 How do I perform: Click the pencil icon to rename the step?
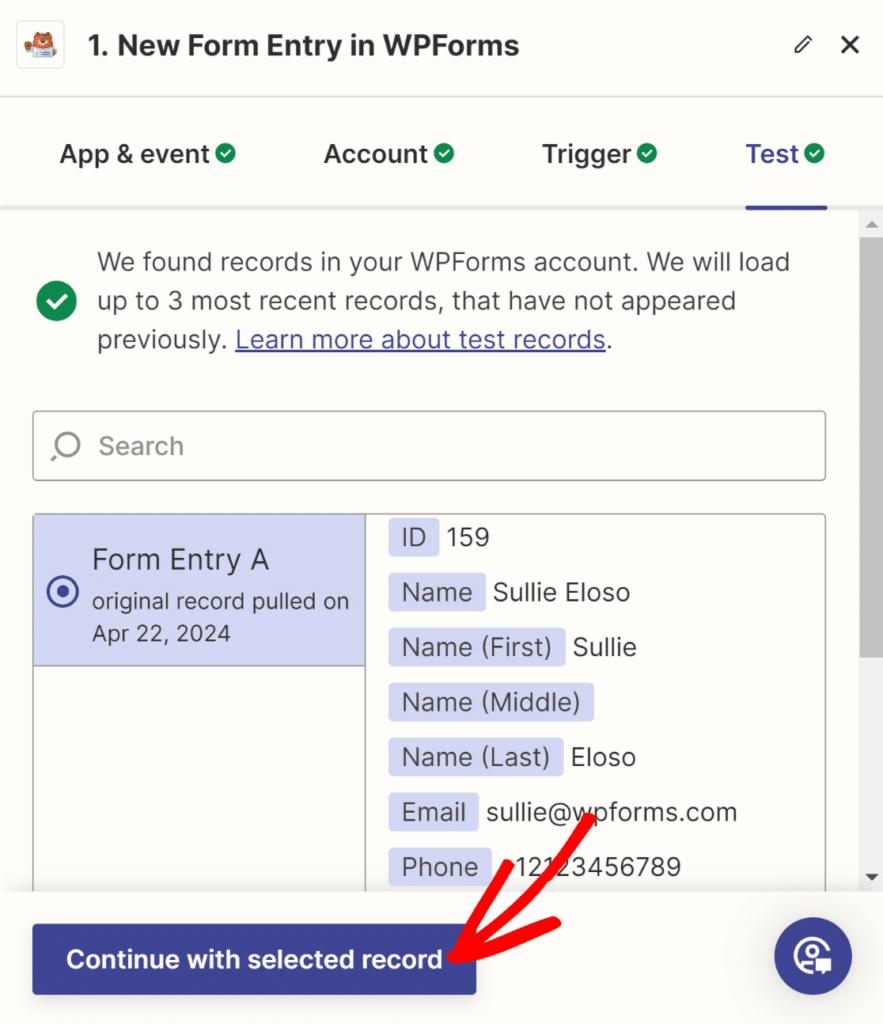[x=803, y=44]
